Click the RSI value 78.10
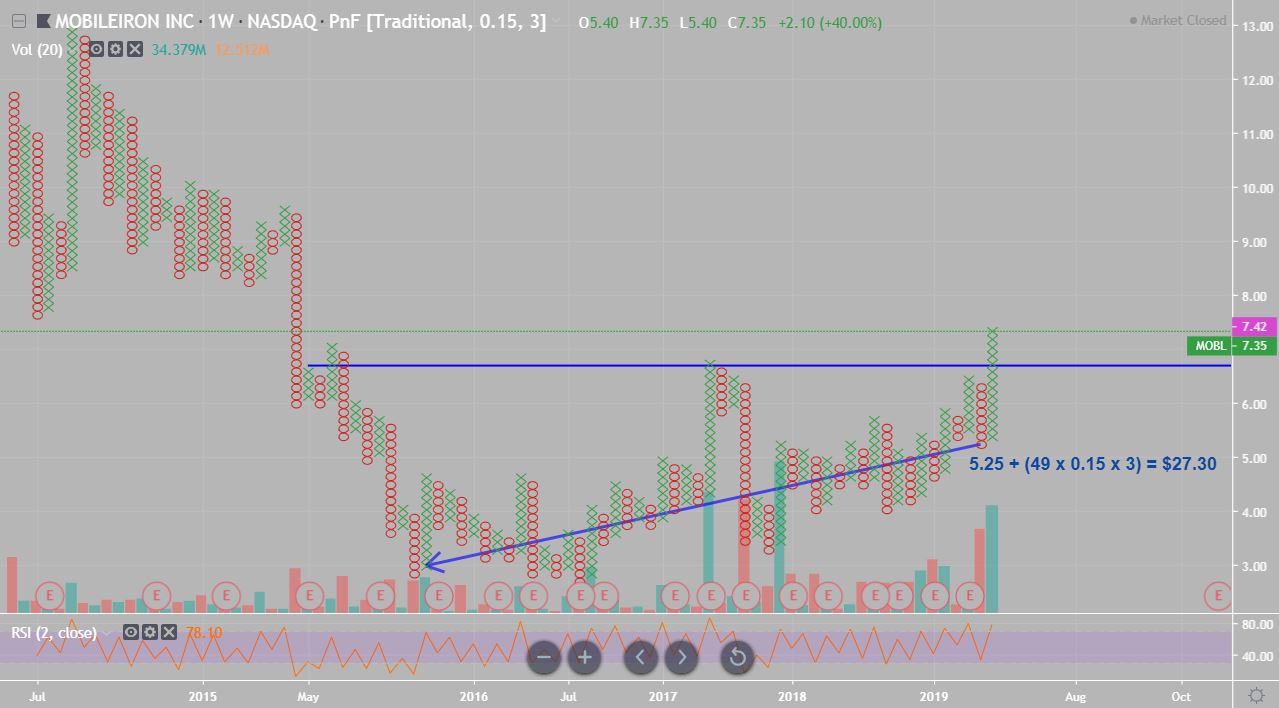The image size is (1279, 708). pyautogui.click(x=204, y=633)
